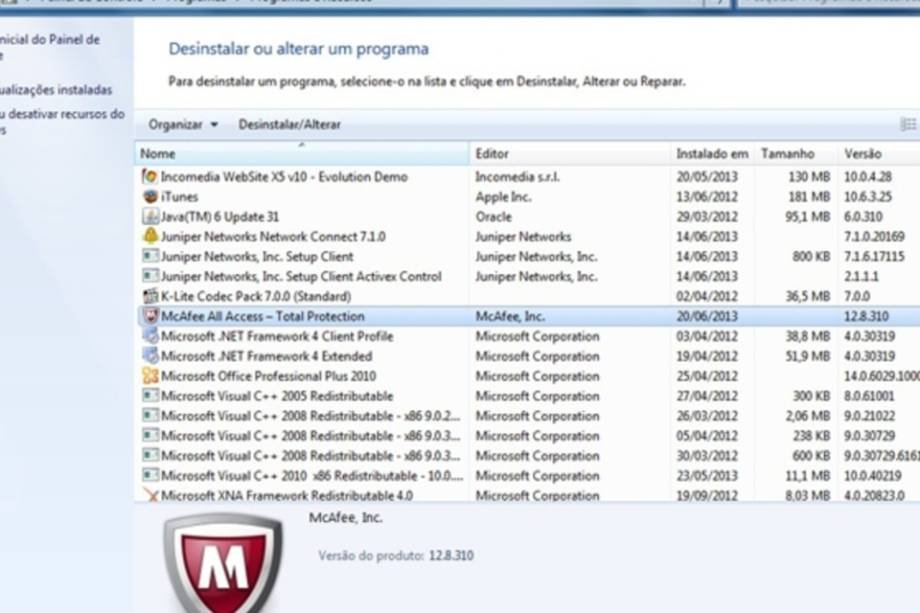
Task: Click the version value 10.6.3.25
Action: (x=868, y=197)
